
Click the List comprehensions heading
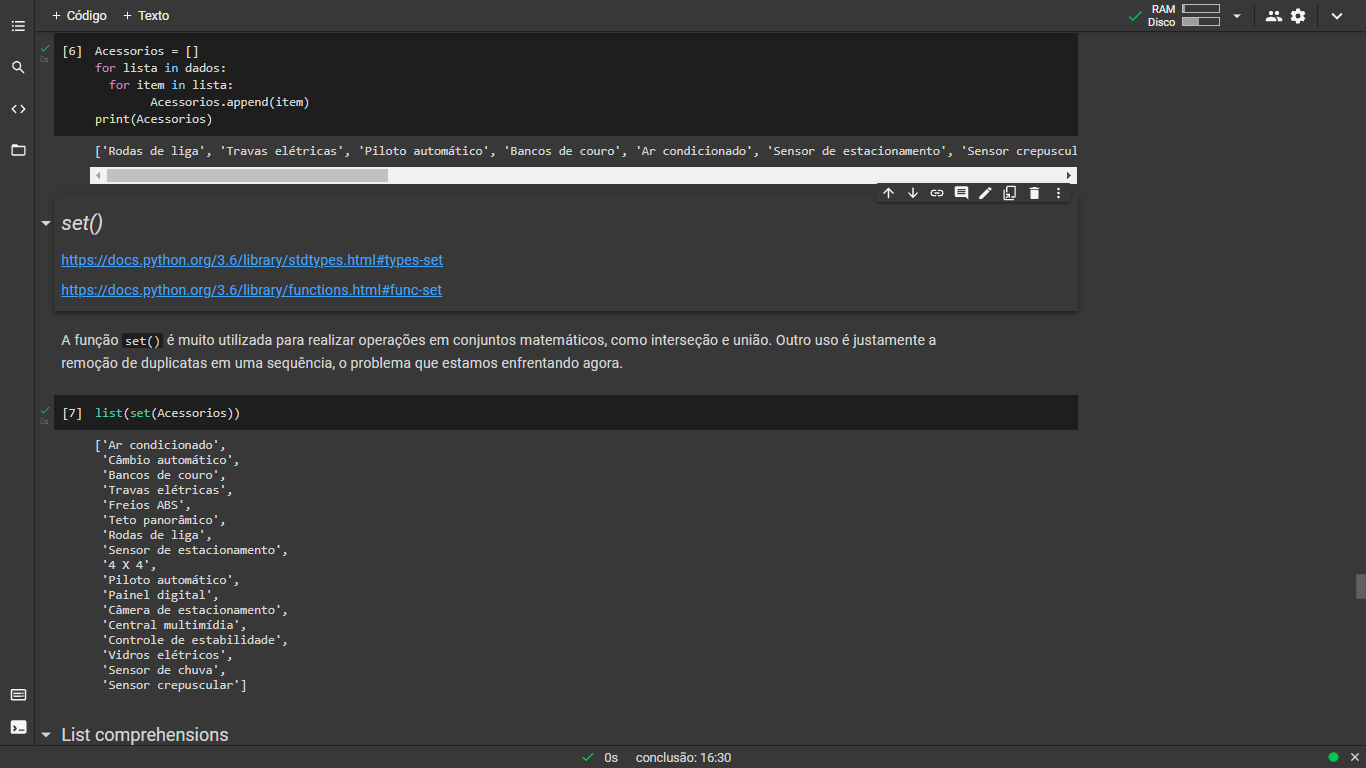[145, 735]
